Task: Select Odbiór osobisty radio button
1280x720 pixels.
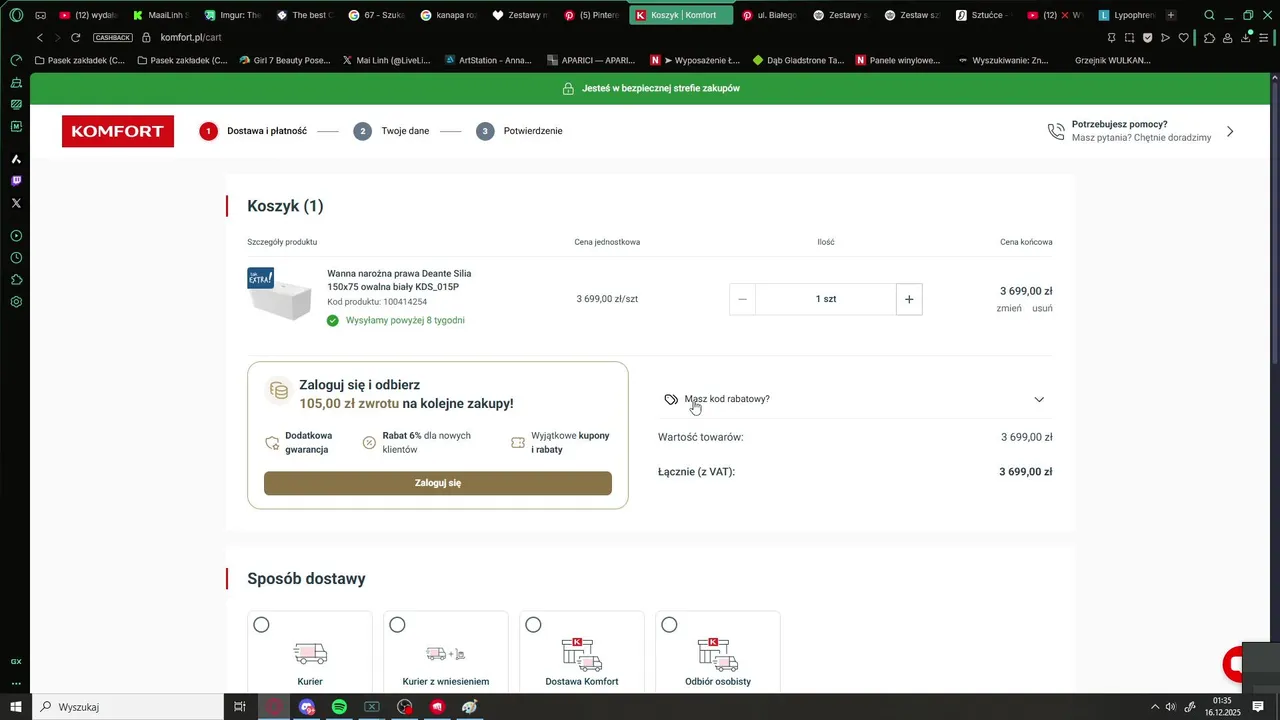Action: tap(669, 625)
